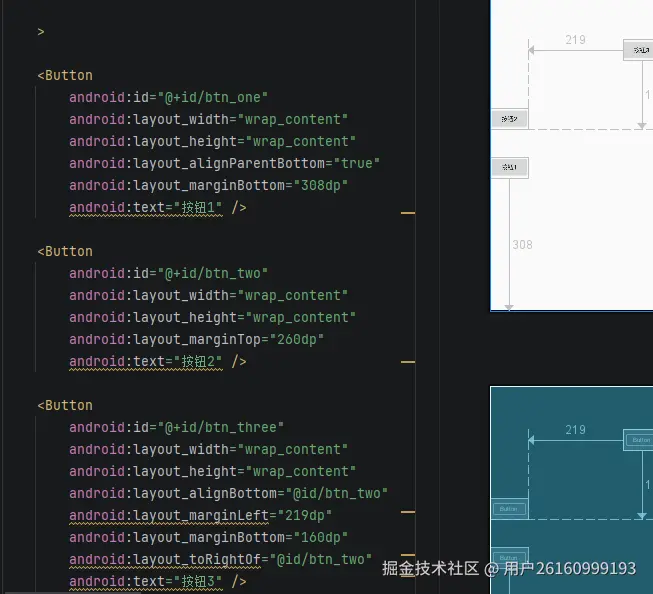
Task: Select the 按钮2 button in the design preview
Action: tap(510, 119)
